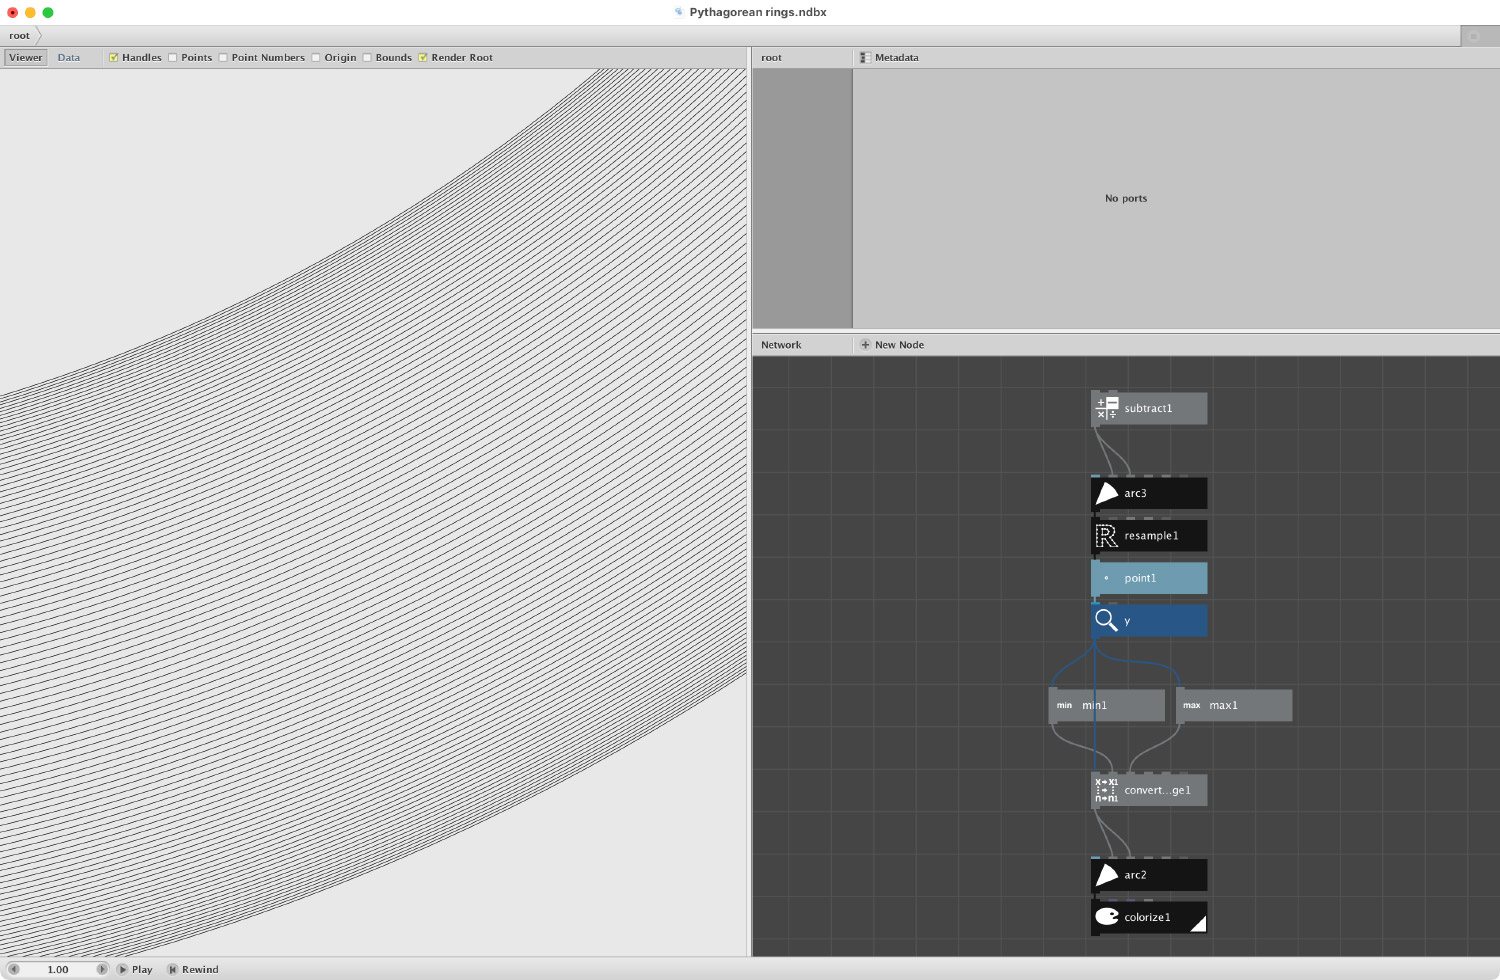The height and width of the screenshot is (980, 1500).
Task: Select the max1 node icon
Action: [x=1191, y=705]
